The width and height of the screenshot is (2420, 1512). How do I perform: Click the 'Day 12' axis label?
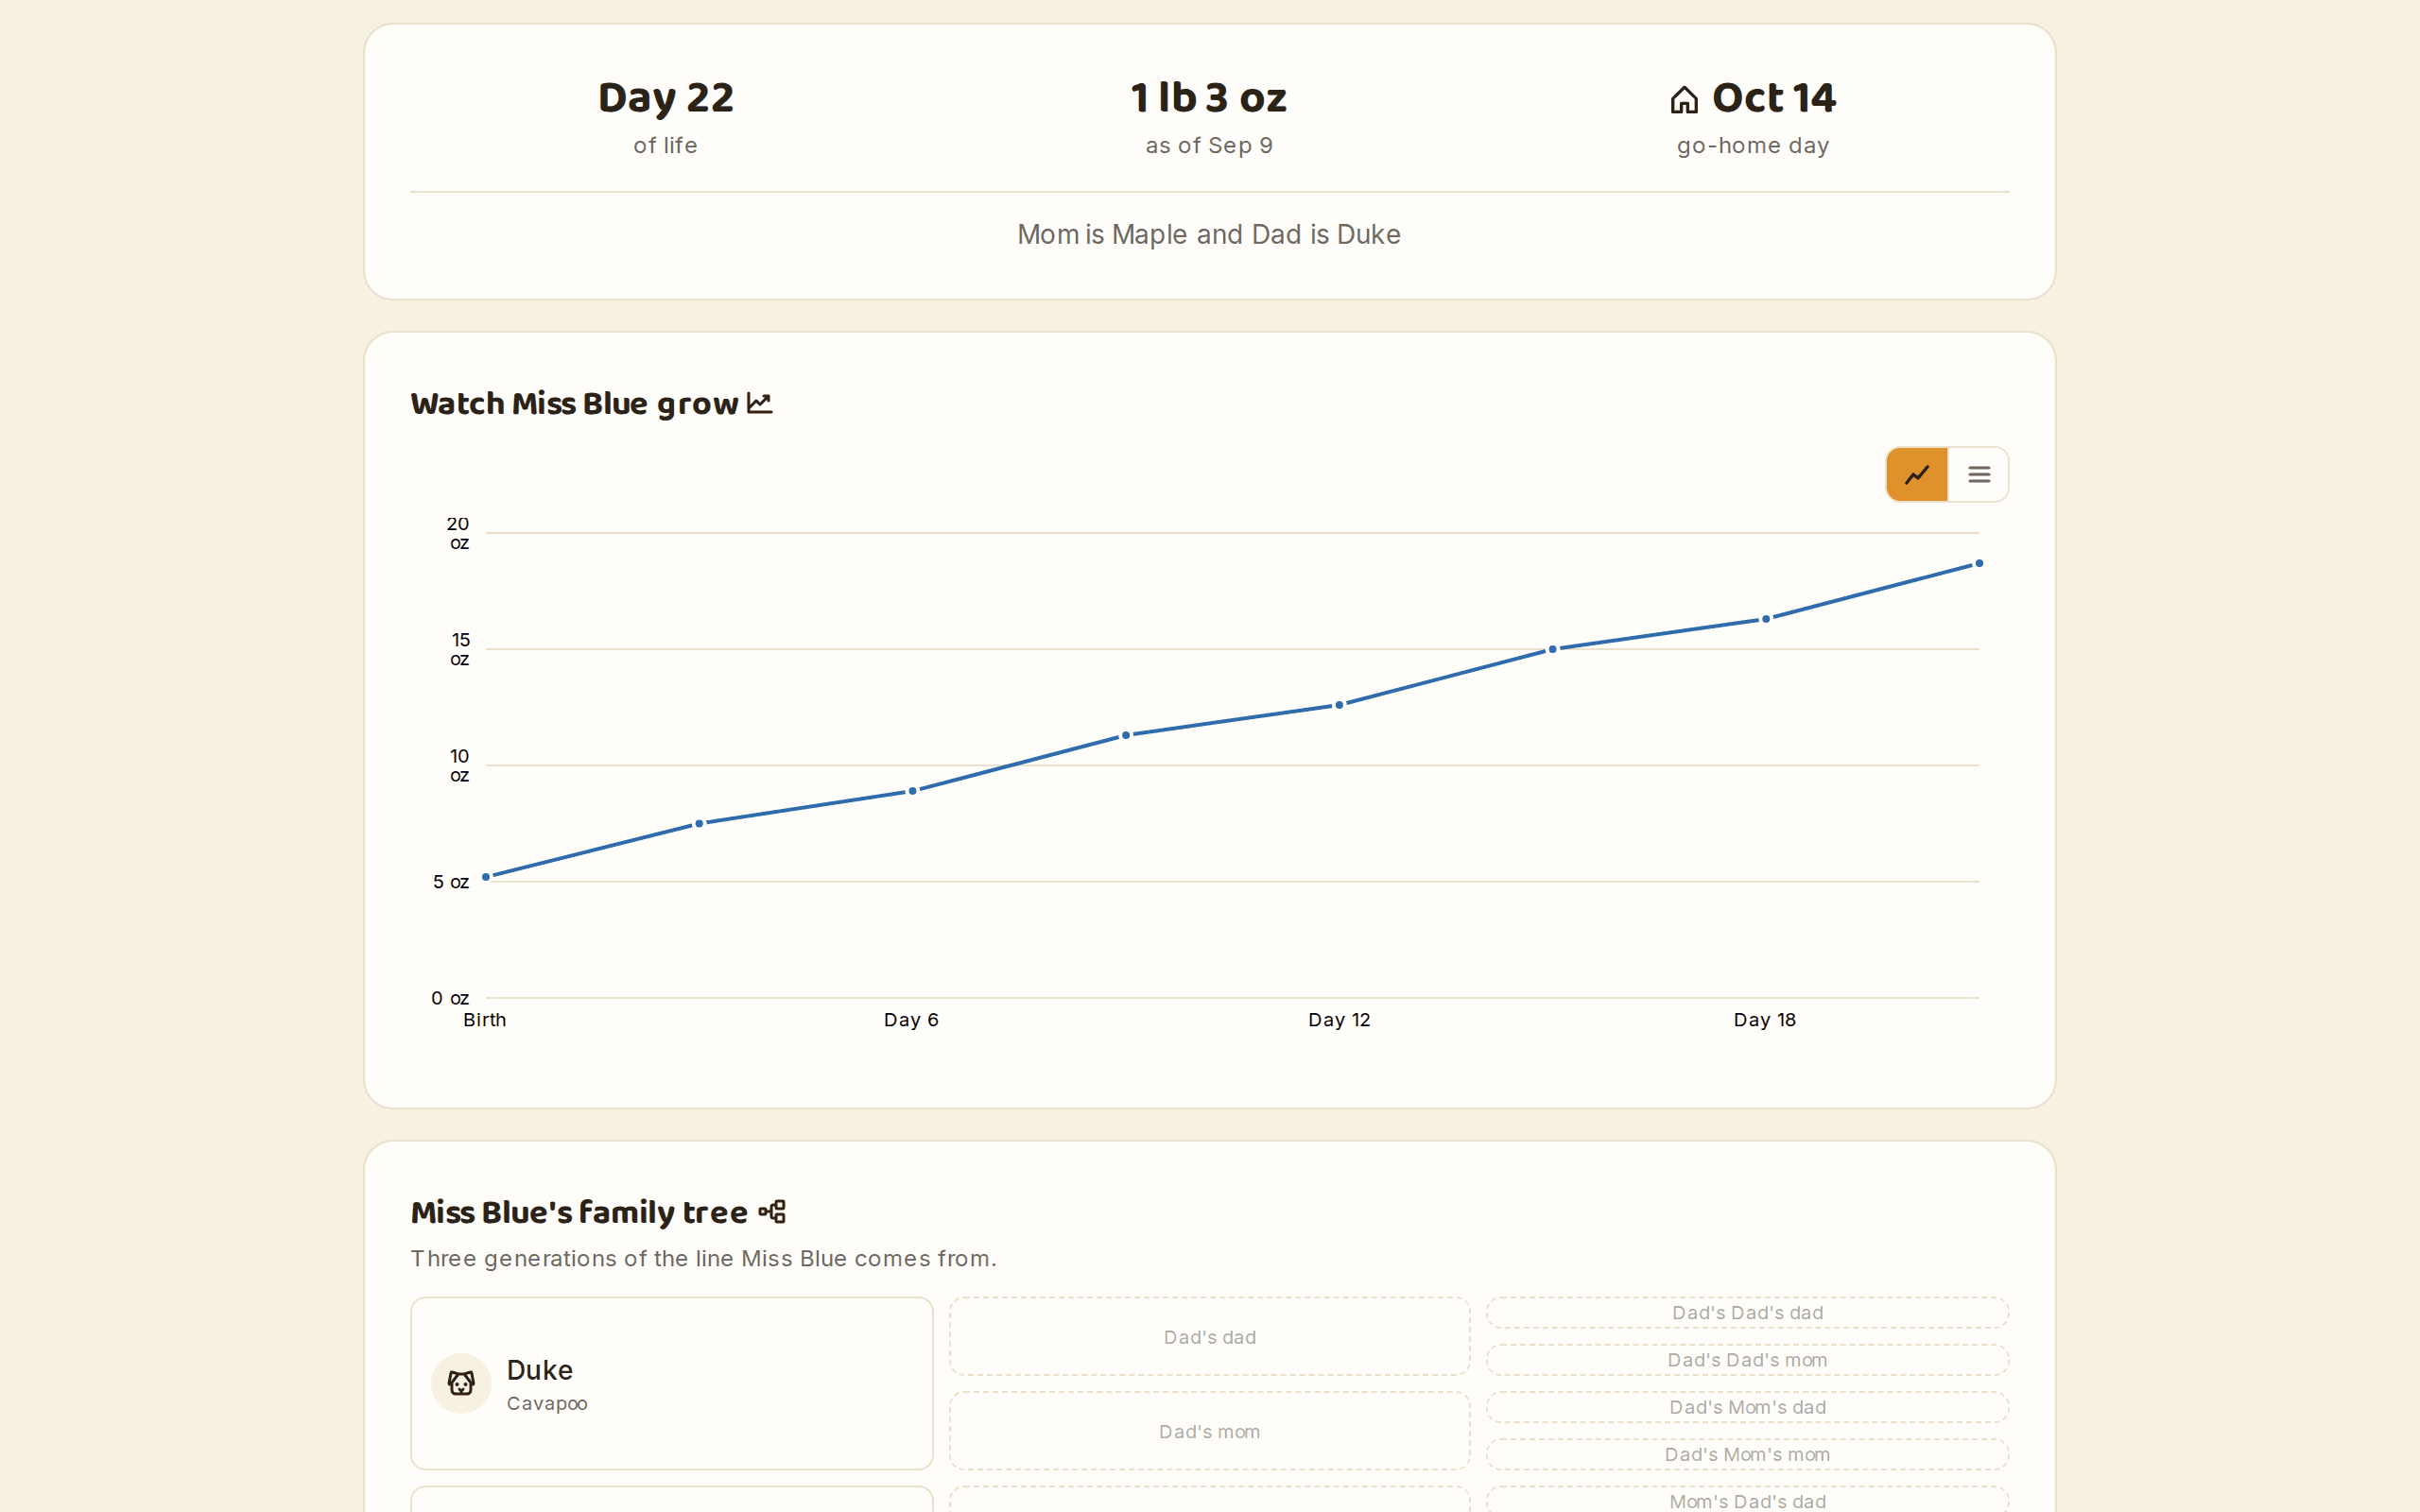[1339, 1020]
